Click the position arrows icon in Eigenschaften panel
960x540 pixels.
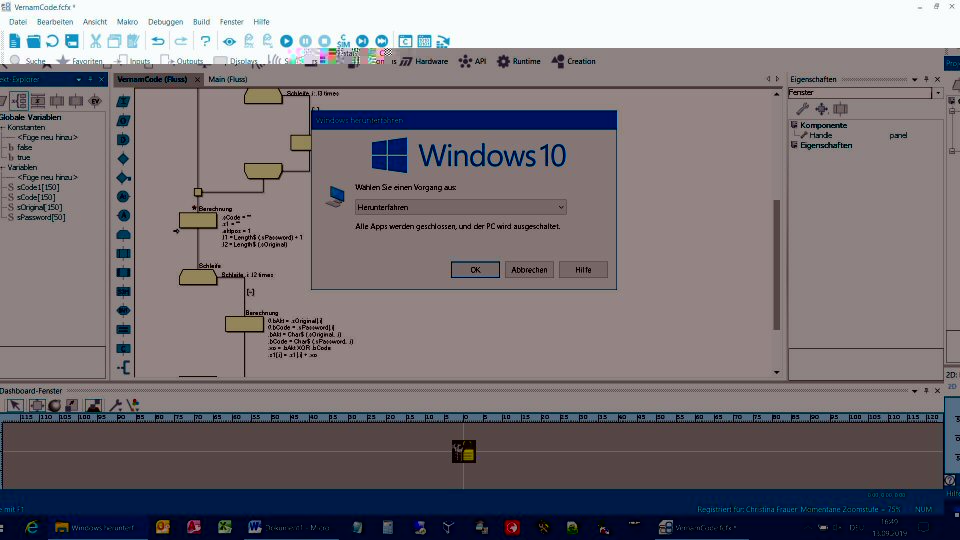821,109
